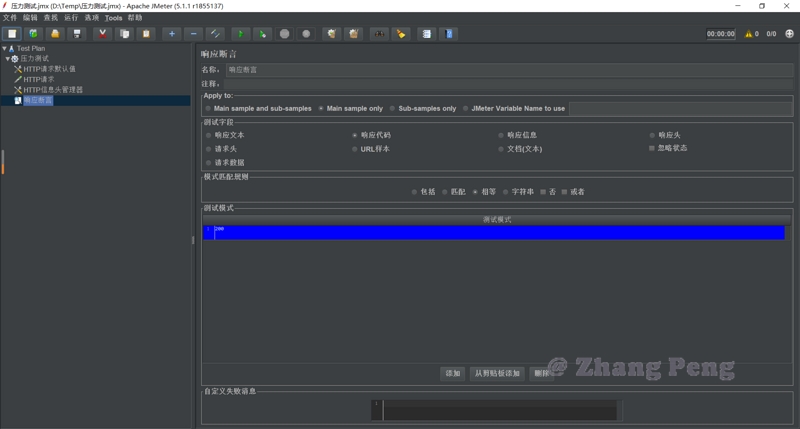800x429 pixels.
Task: Click the Add plus toolbar icon
Action: 172,34
